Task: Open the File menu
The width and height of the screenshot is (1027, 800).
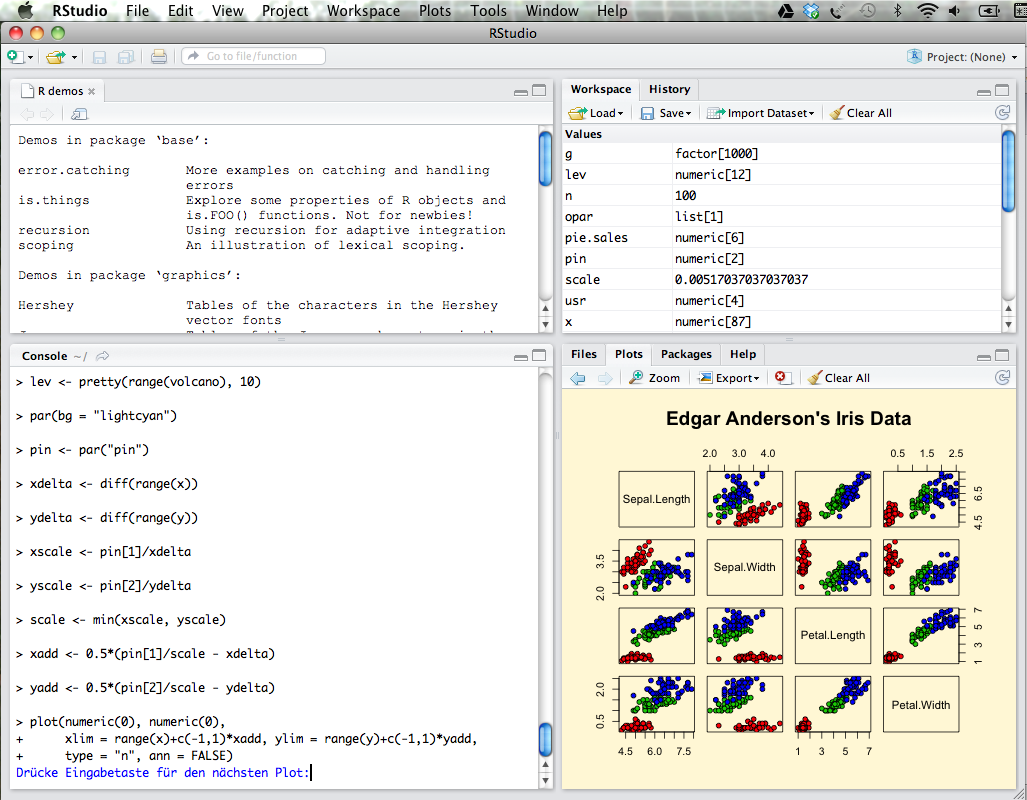Action: pos(138,11)
